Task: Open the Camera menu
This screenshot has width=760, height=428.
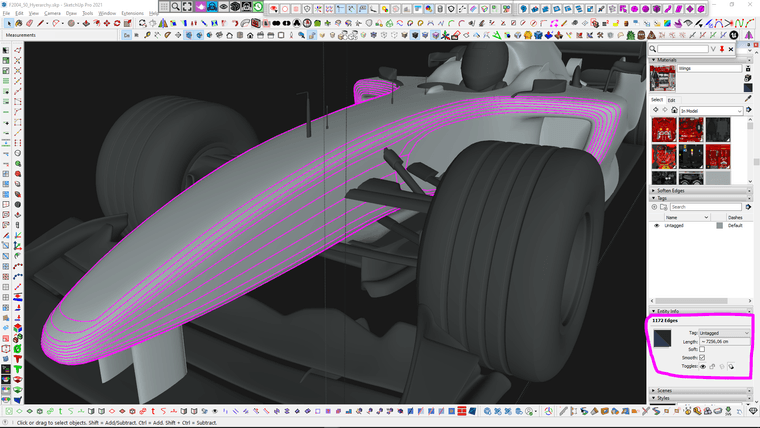Action: point(52,13)
